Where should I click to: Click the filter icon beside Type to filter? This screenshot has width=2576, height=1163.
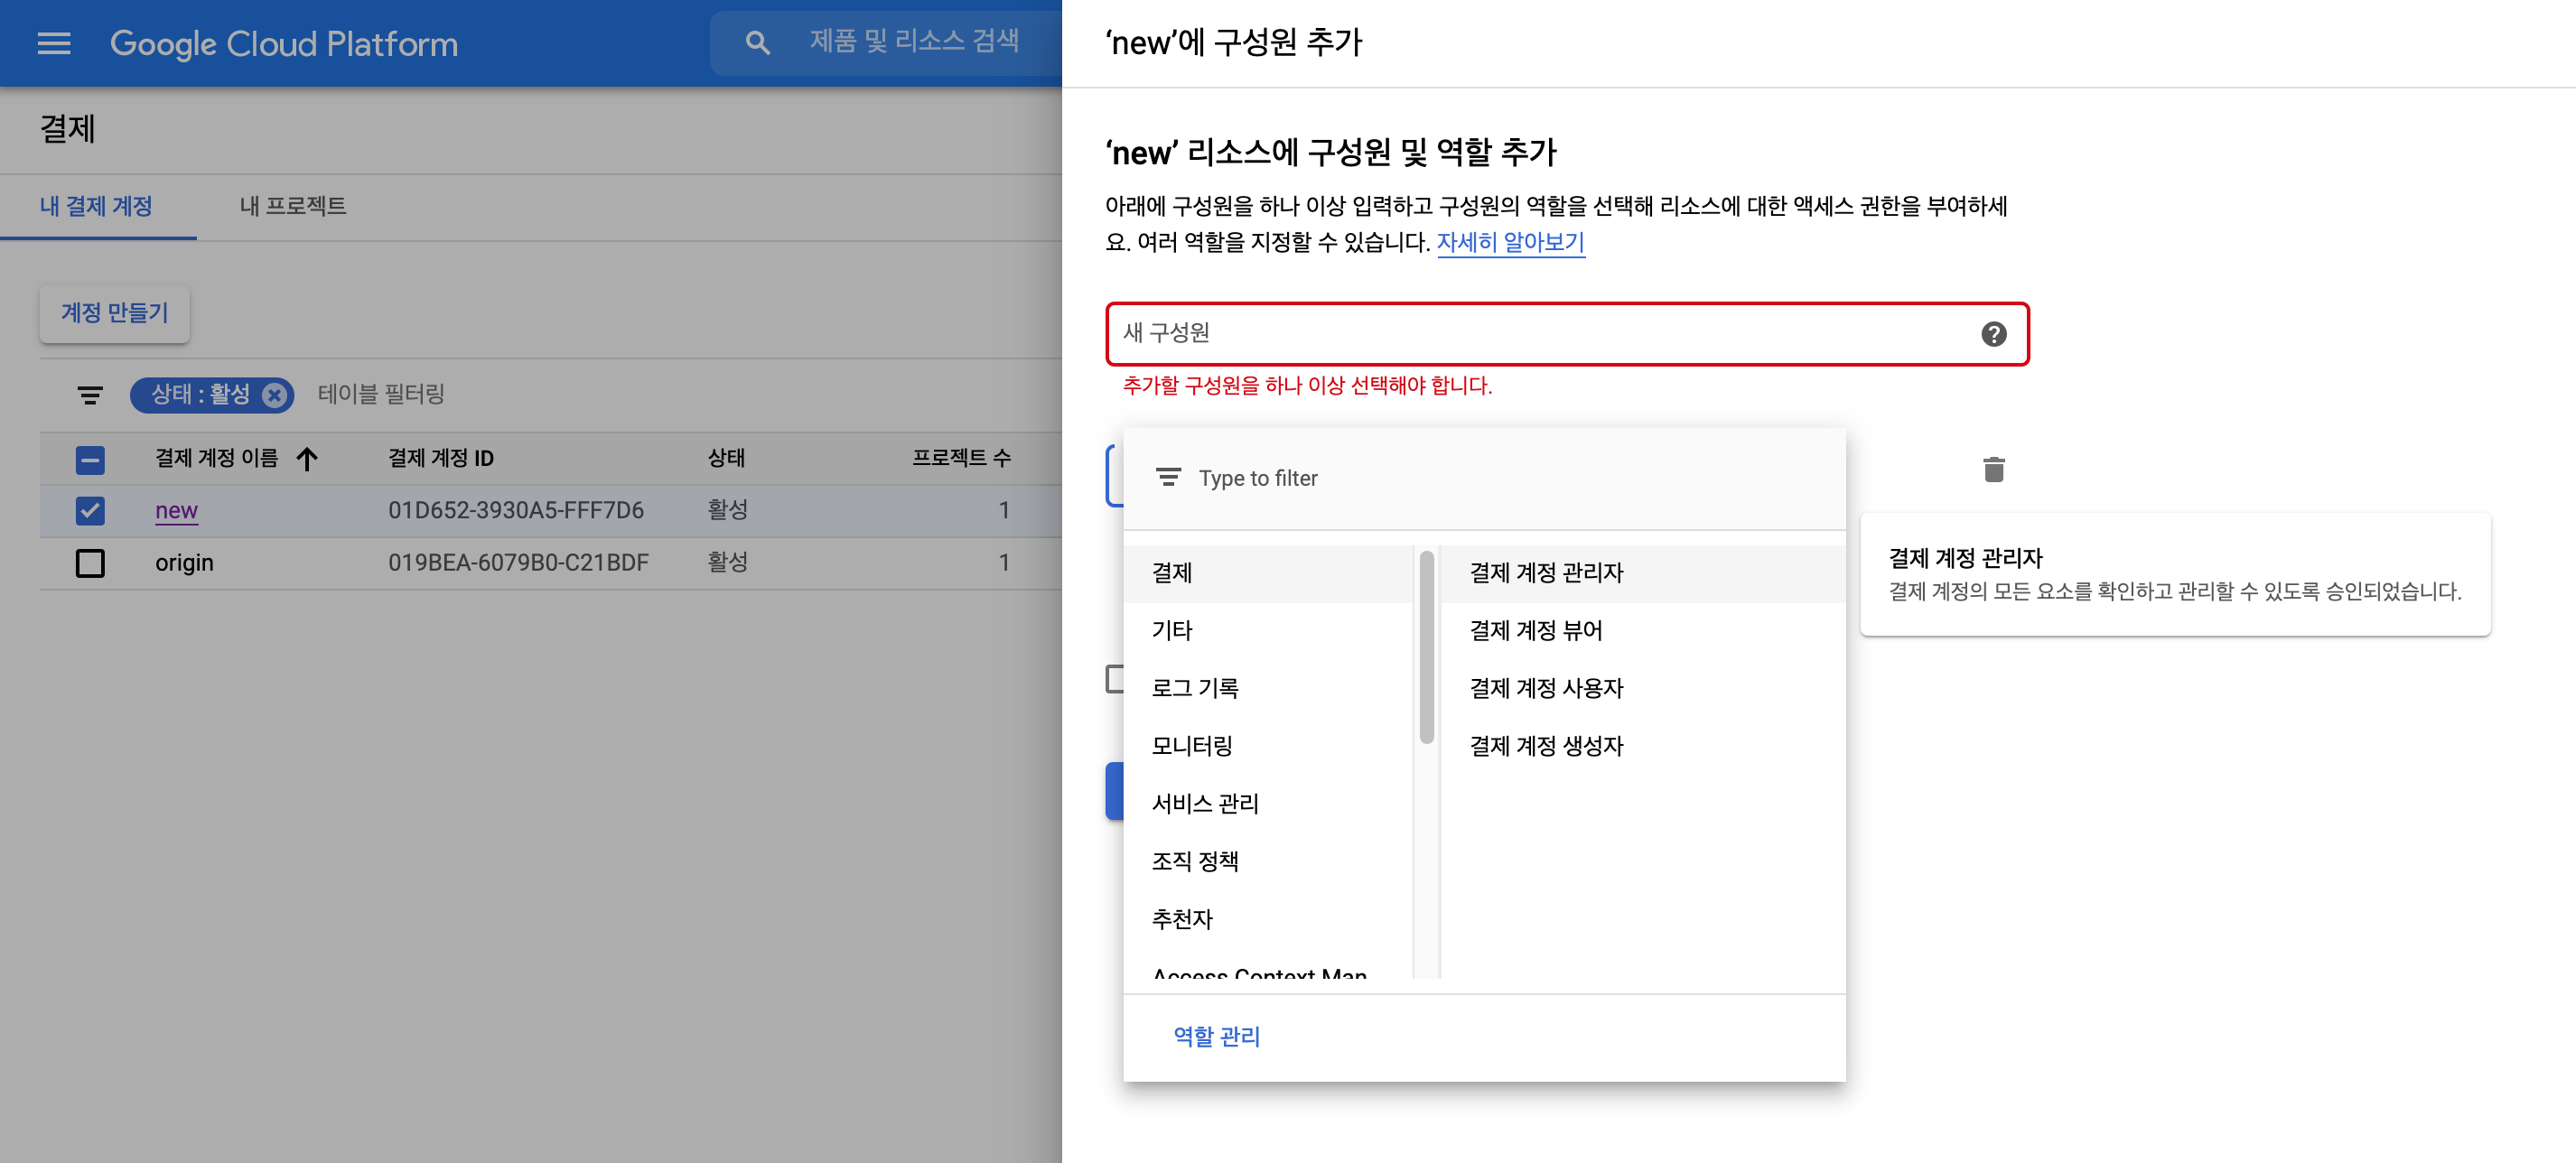click(x=1168, y=478)
